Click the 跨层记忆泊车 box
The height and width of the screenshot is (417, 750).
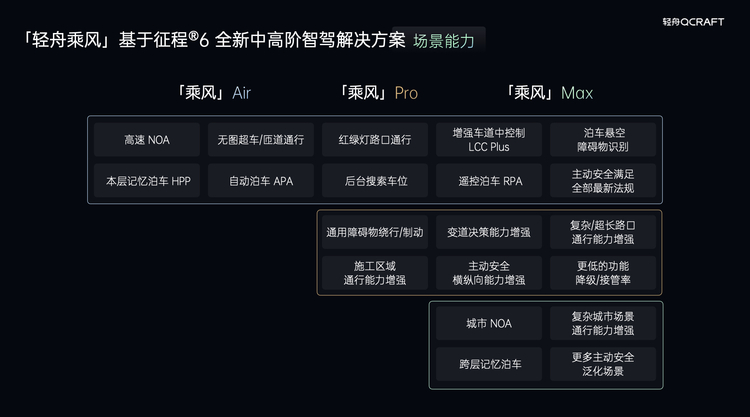(x=489, y=363)
